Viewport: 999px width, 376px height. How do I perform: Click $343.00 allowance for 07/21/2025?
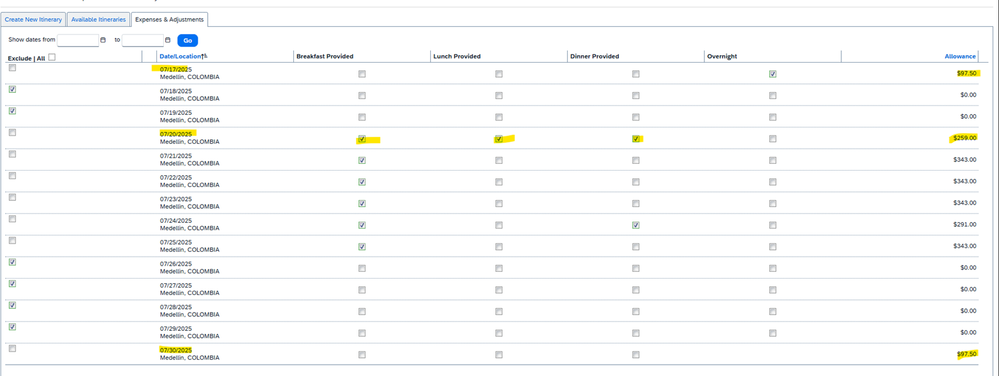965,159
